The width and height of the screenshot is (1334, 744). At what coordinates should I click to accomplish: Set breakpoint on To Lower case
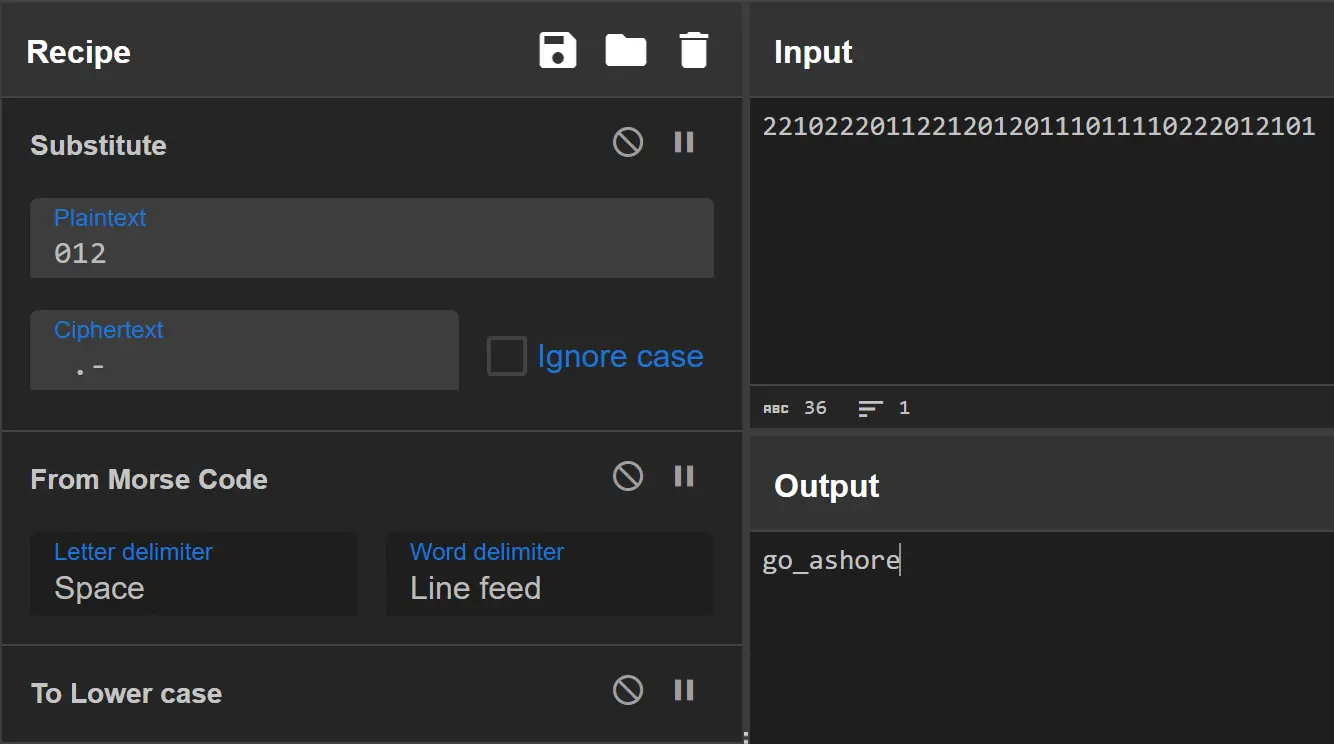click(x=684, y=691)
